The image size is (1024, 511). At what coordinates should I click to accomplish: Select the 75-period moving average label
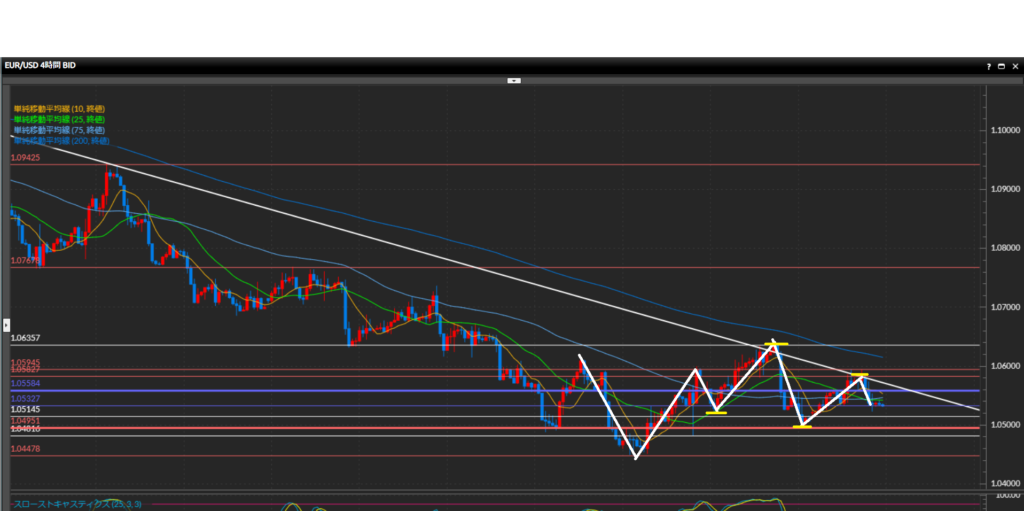58,130
